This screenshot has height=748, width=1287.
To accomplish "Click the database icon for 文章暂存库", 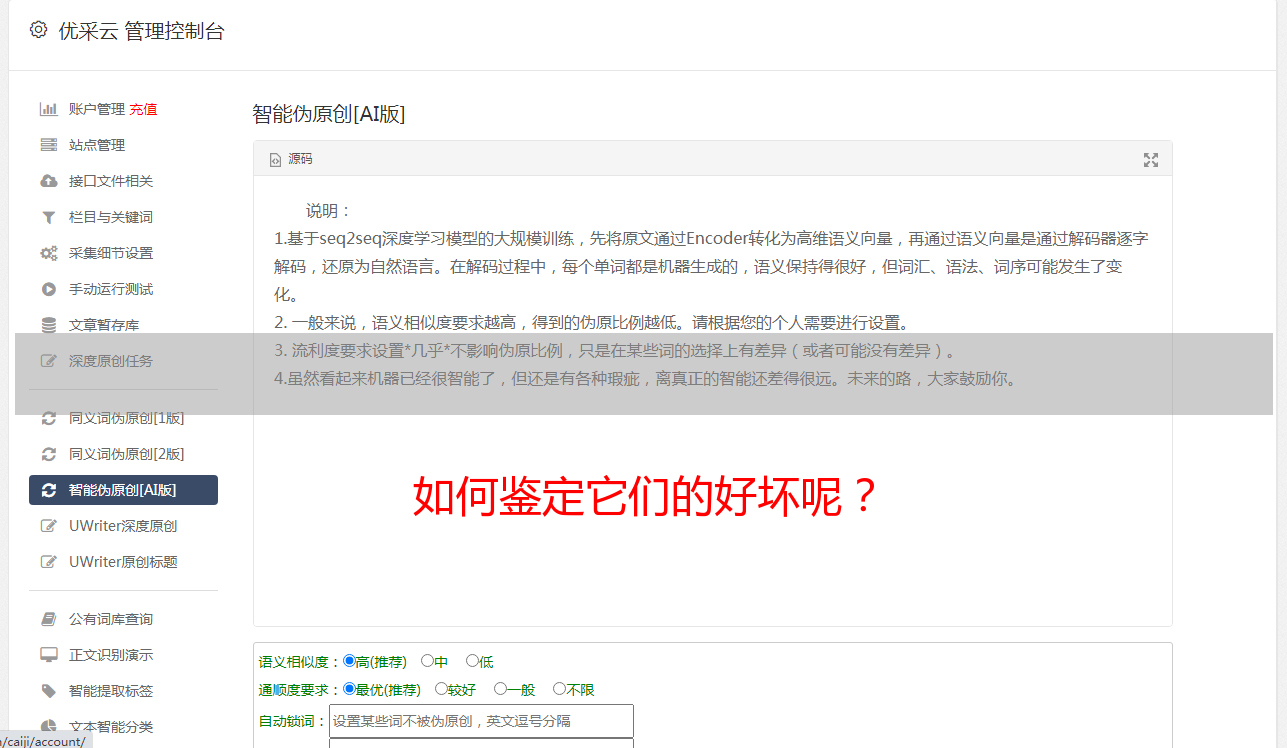I will click(x=48, y=325).
